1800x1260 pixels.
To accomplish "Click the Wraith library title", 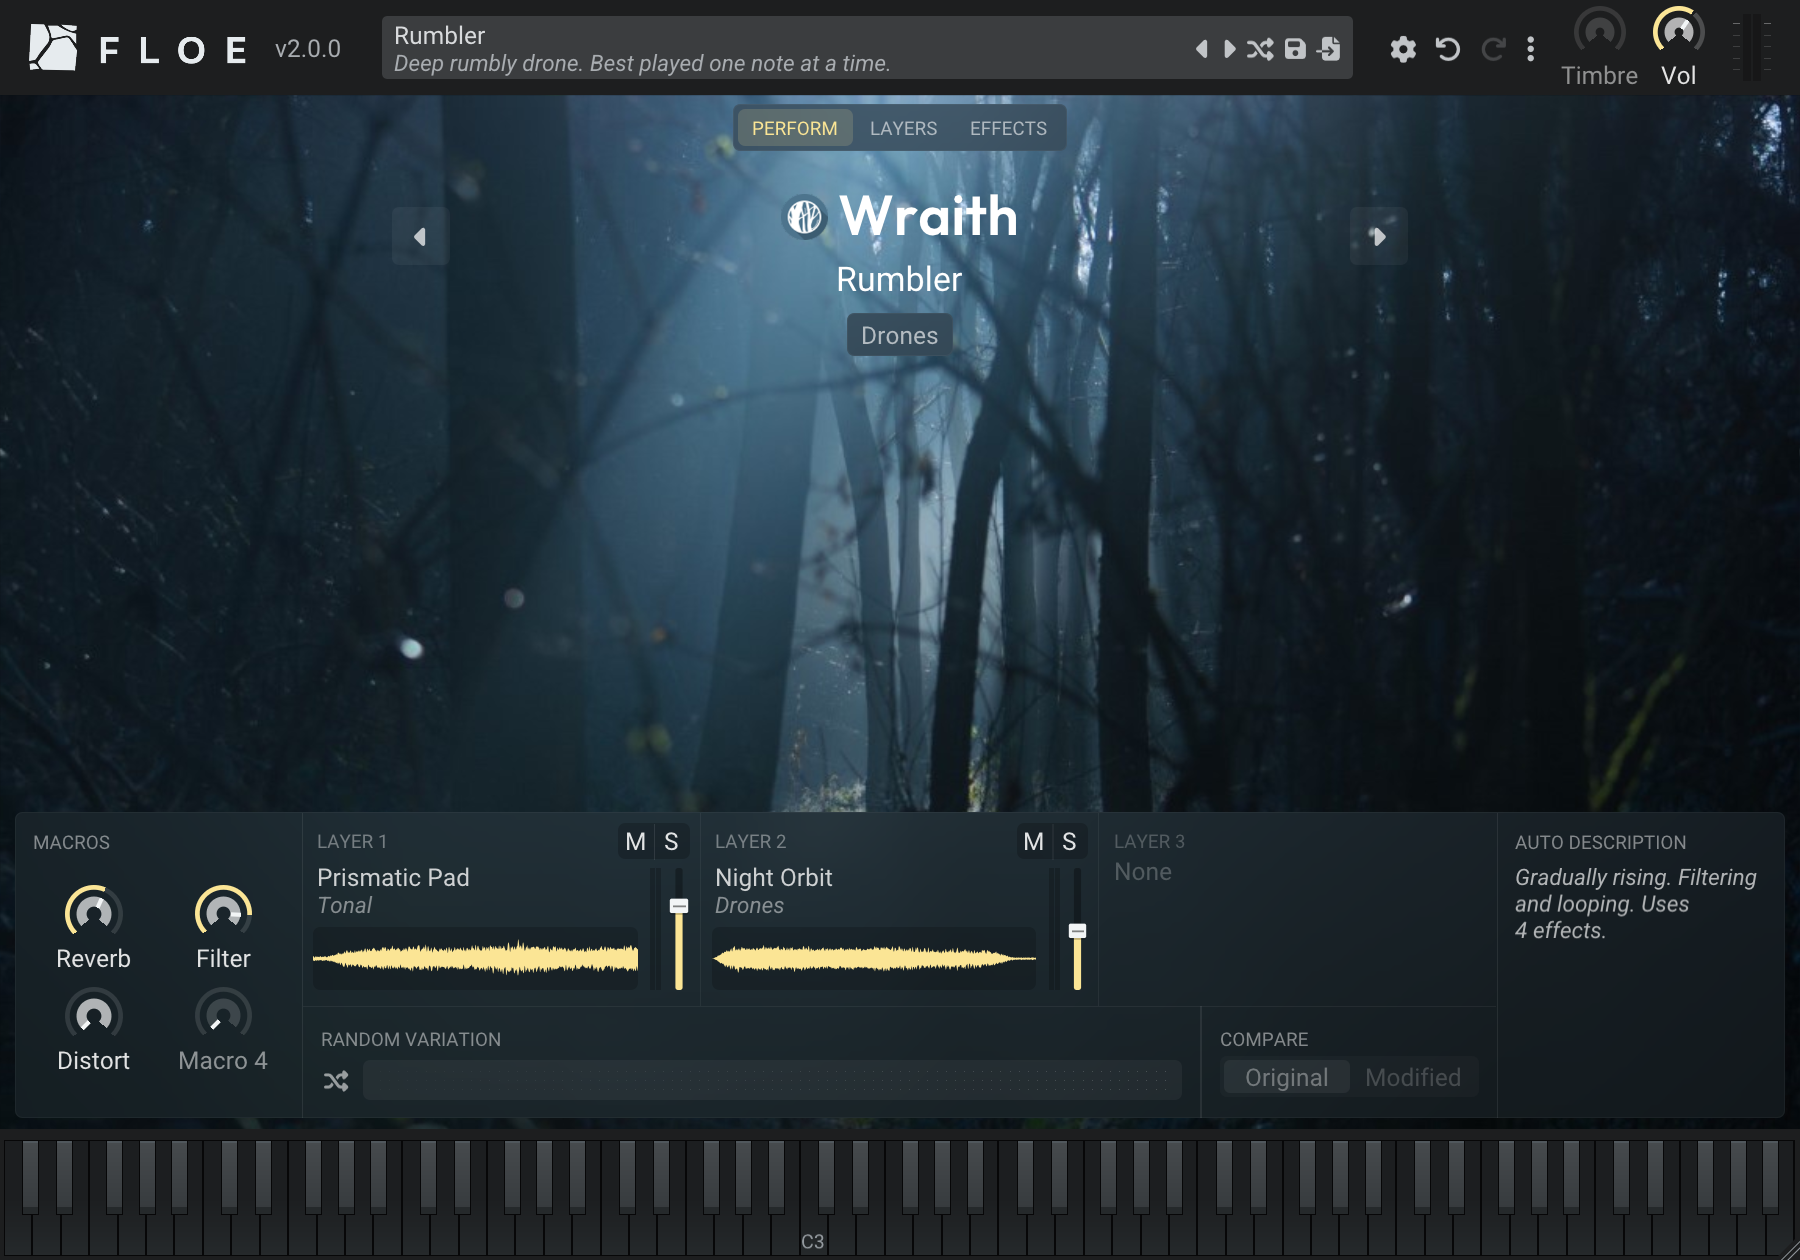I will [929, 216].
